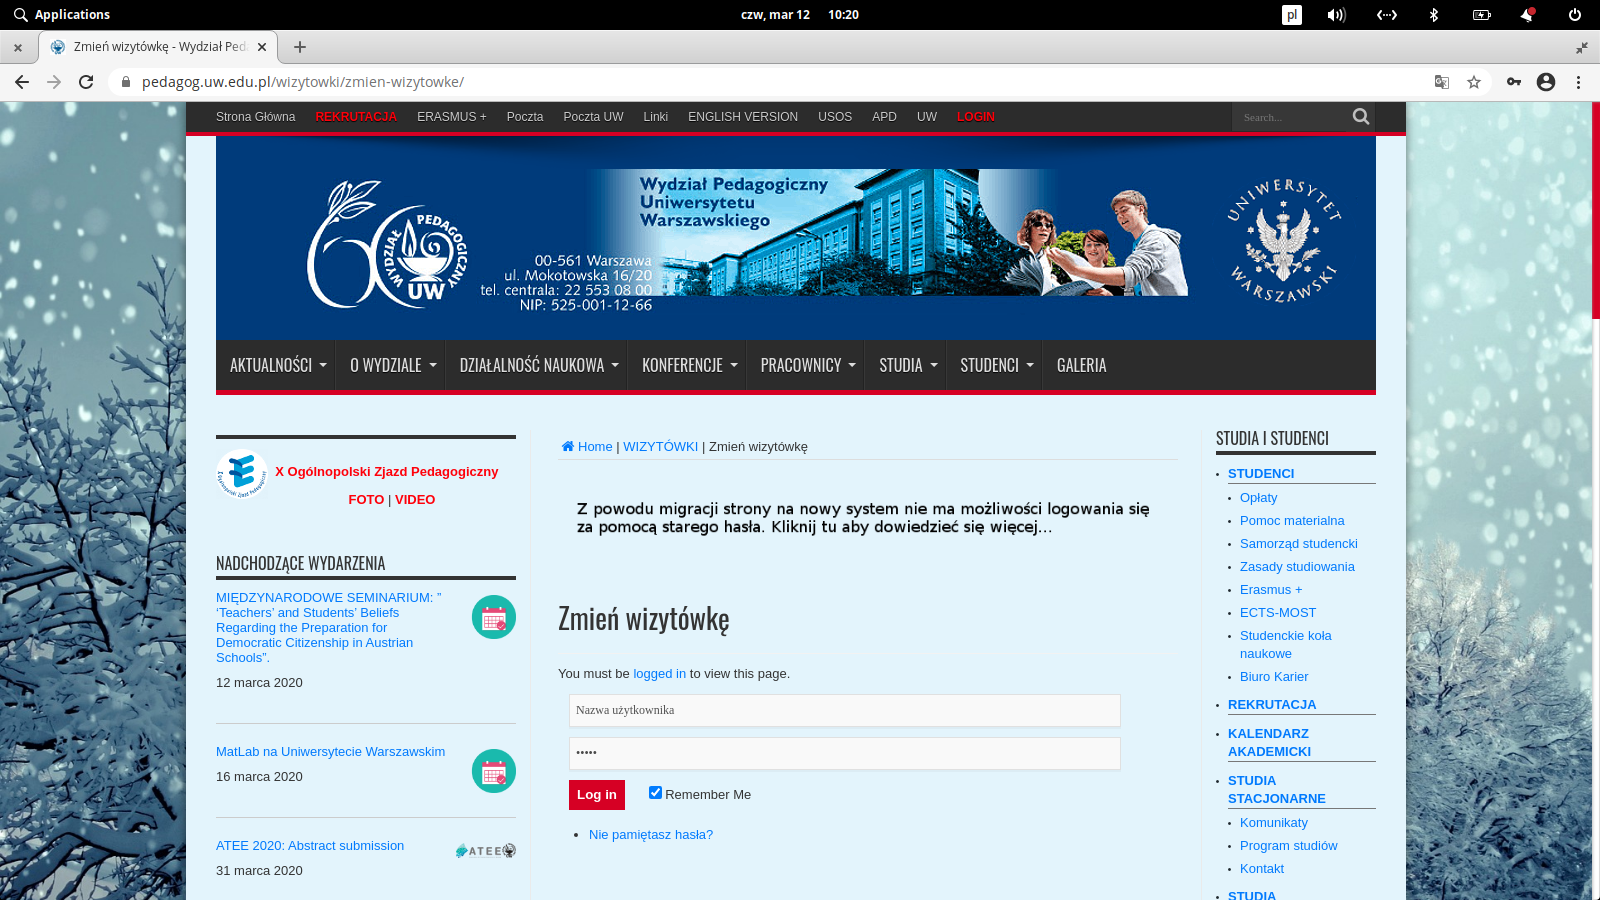
Task: Open Chrome three-dot menu
Action: 1578,82
